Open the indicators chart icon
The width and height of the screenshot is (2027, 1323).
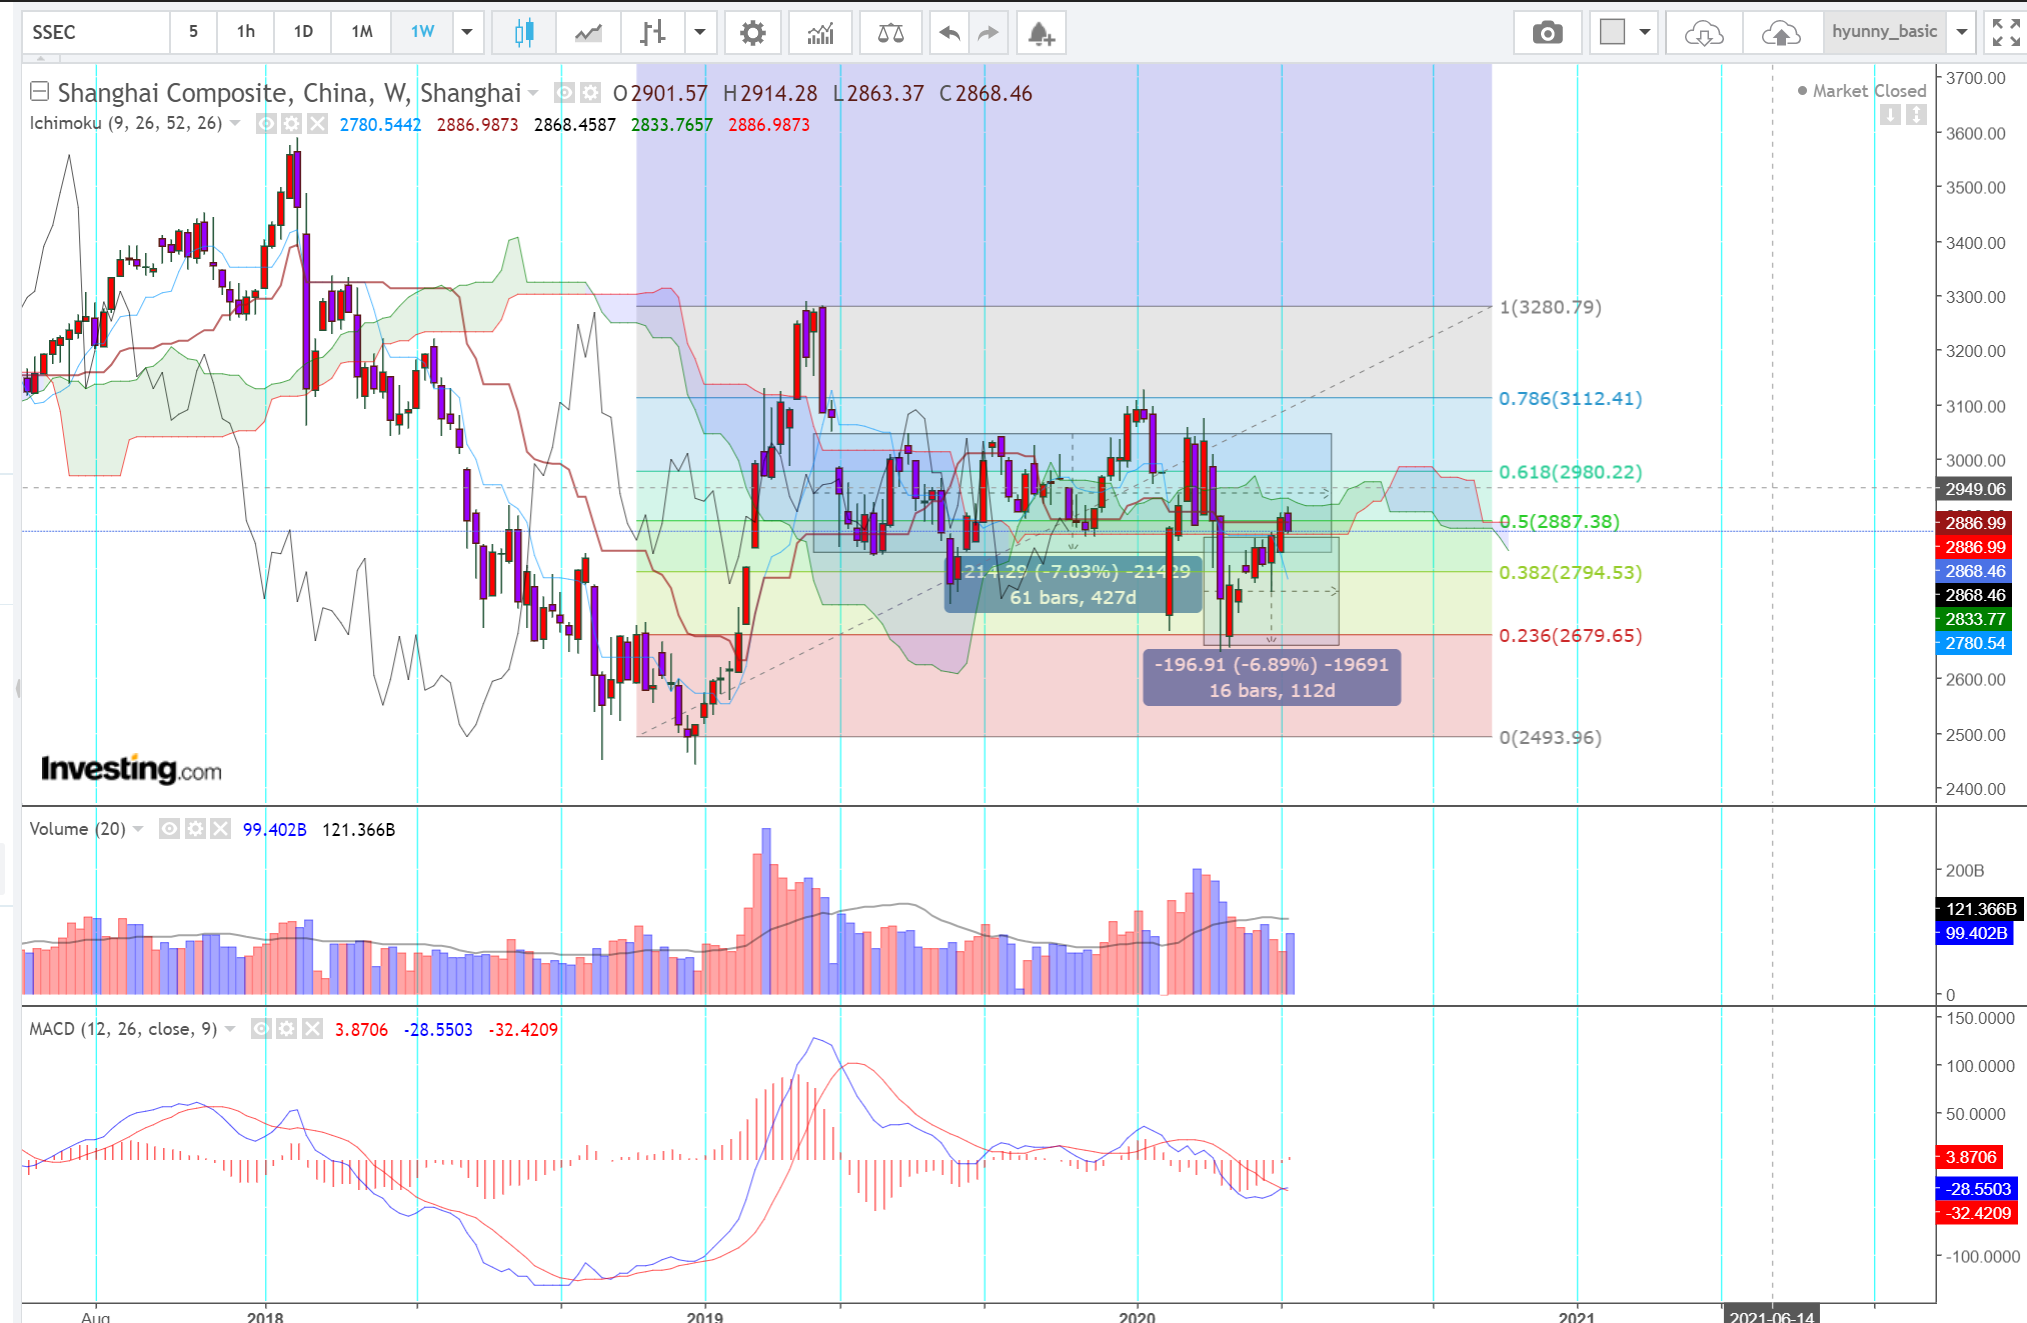point(820,33)
